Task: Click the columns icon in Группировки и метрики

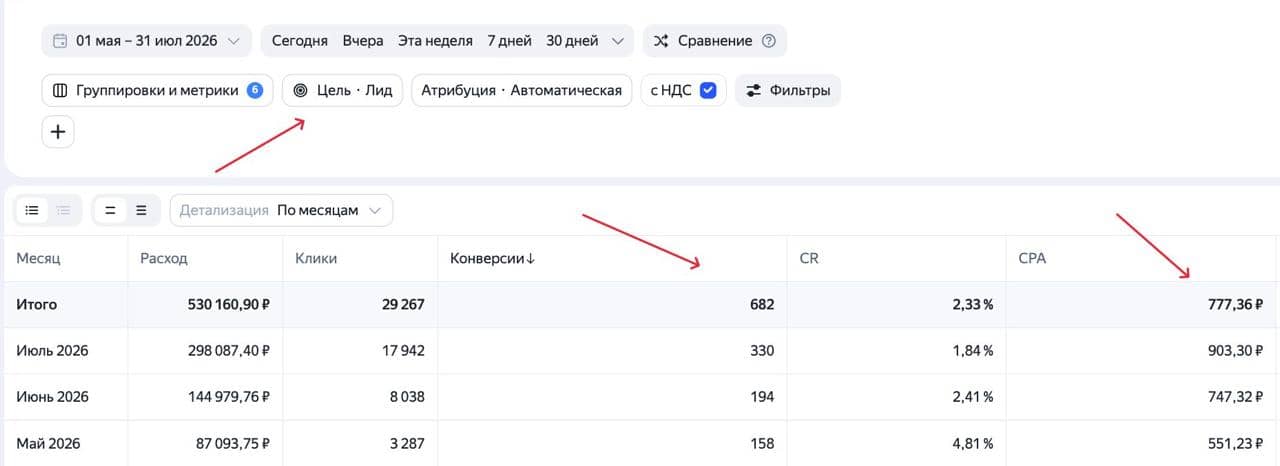Action: point(60,90)
